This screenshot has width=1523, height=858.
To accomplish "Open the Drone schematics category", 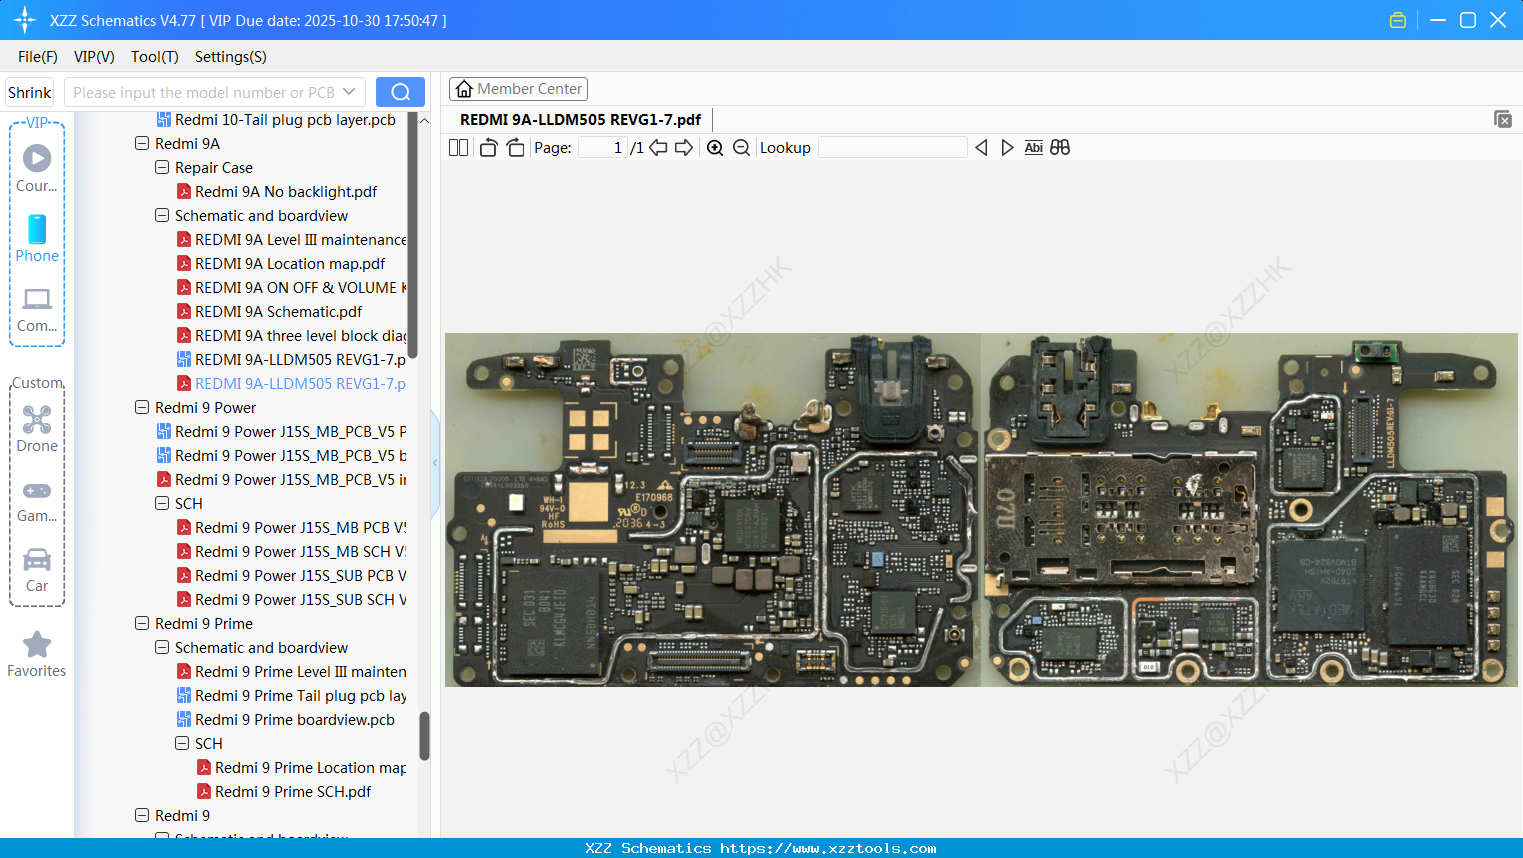I will tap(37, 425).
